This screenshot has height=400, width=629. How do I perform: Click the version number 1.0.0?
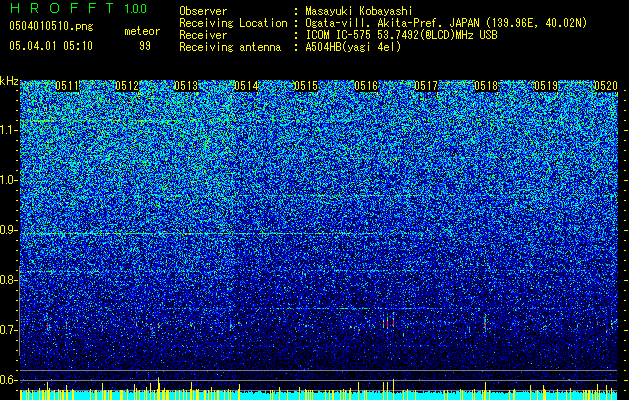pyautogui.click(x=135, y=9)
